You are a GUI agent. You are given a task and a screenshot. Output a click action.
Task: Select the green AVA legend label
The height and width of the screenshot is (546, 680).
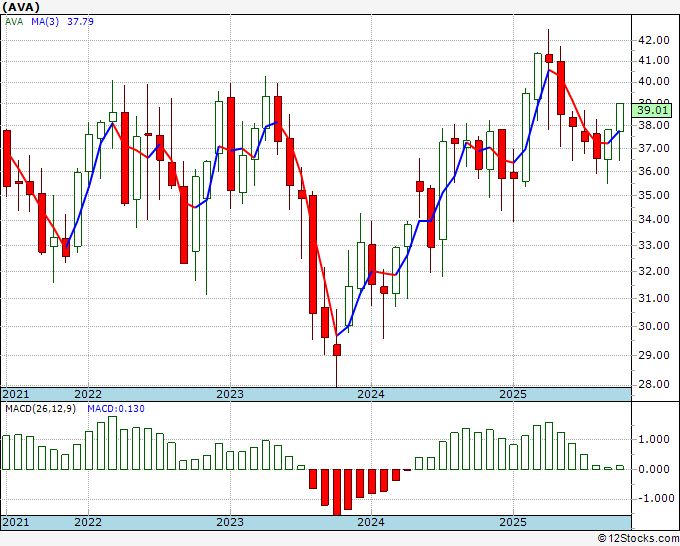(14, 21)
